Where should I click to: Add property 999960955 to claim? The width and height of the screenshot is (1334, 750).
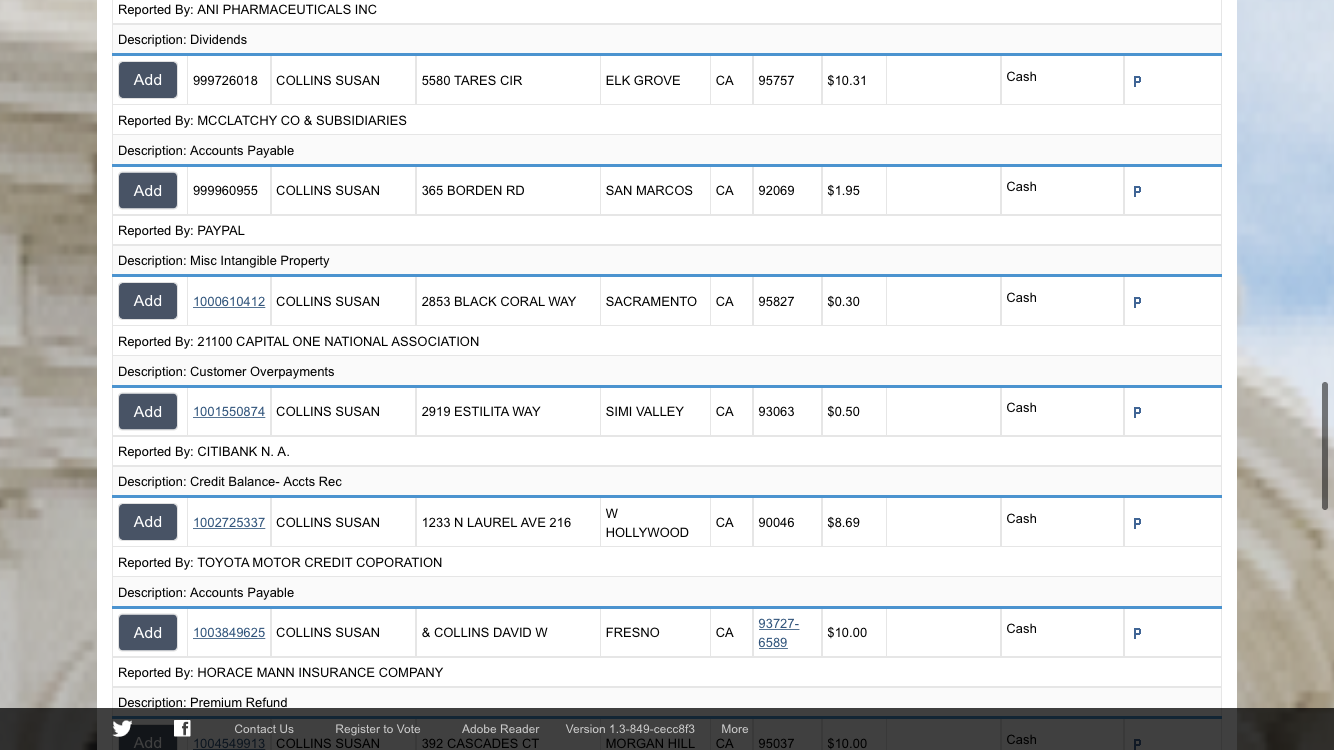point(148,190)
